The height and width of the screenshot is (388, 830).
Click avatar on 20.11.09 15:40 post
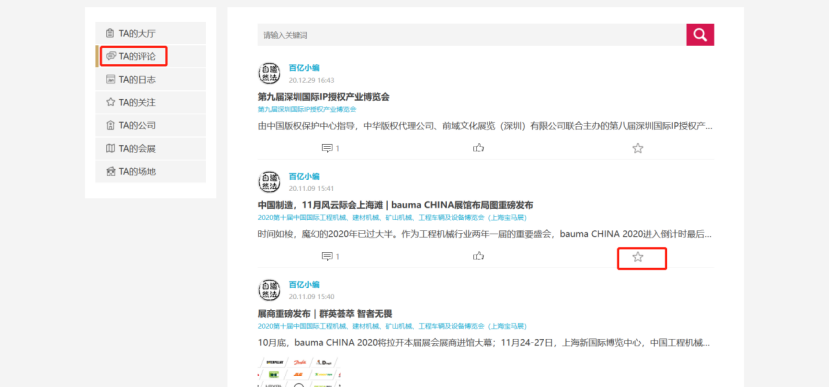point(269,290)
